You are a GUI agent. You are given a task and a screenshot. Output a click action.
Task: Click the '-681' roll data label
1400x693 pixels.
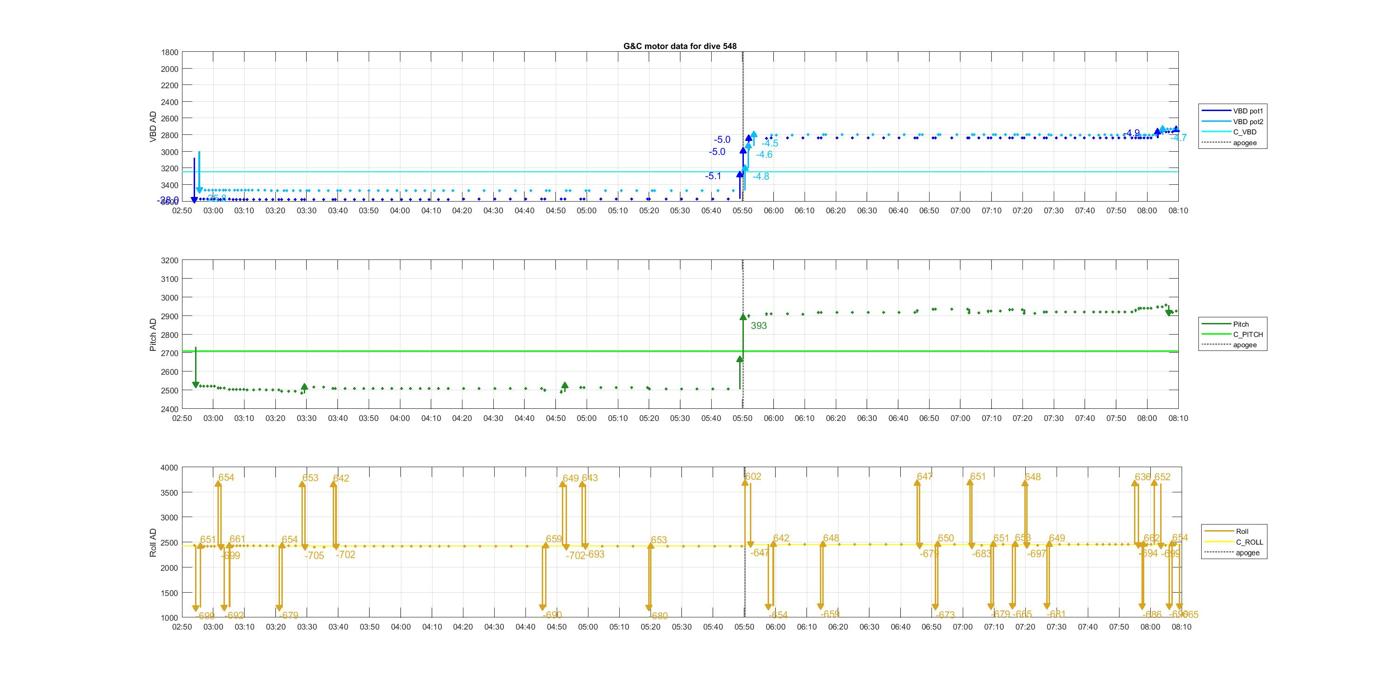click(x=1057, y=615)
